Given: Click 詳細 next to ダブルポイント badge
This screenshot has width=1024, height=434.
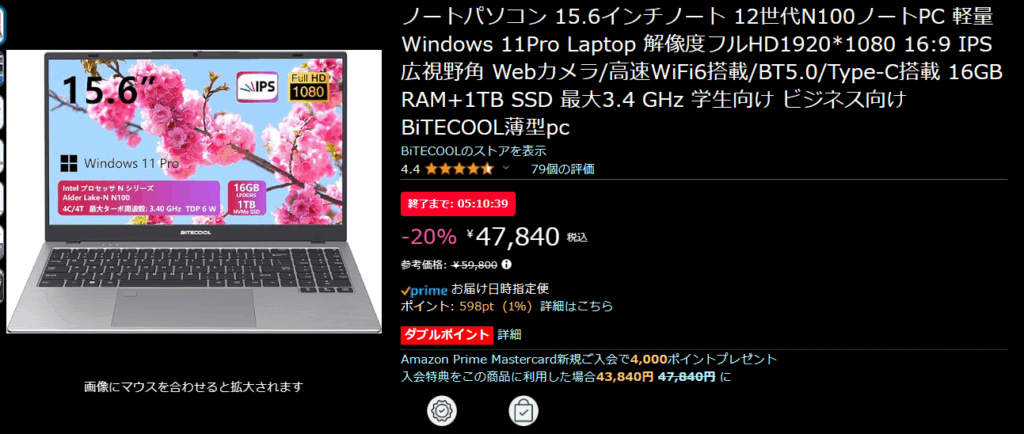Looking at the screenshot, I should (x=509, y=335).
